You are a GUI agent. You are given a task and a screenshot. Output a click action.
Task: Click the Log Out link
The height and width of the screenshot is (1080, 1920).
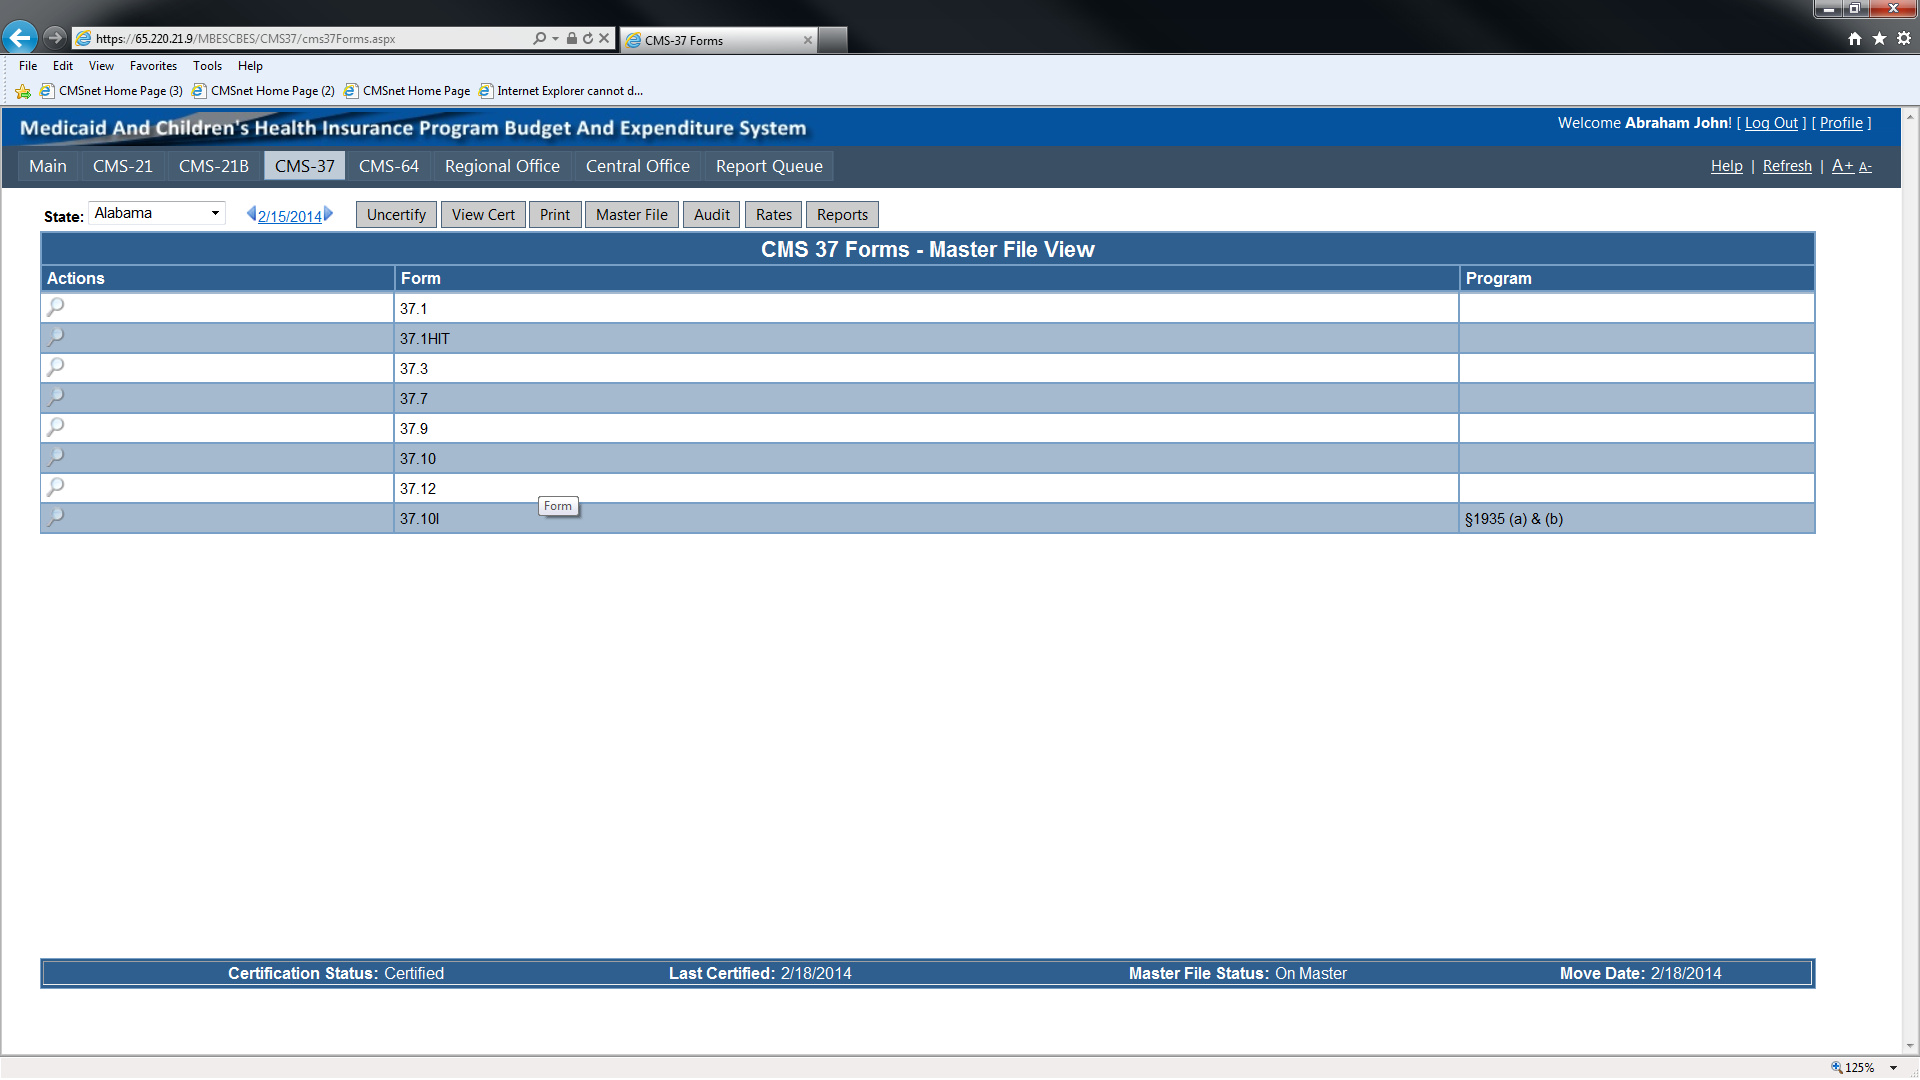1771,123
